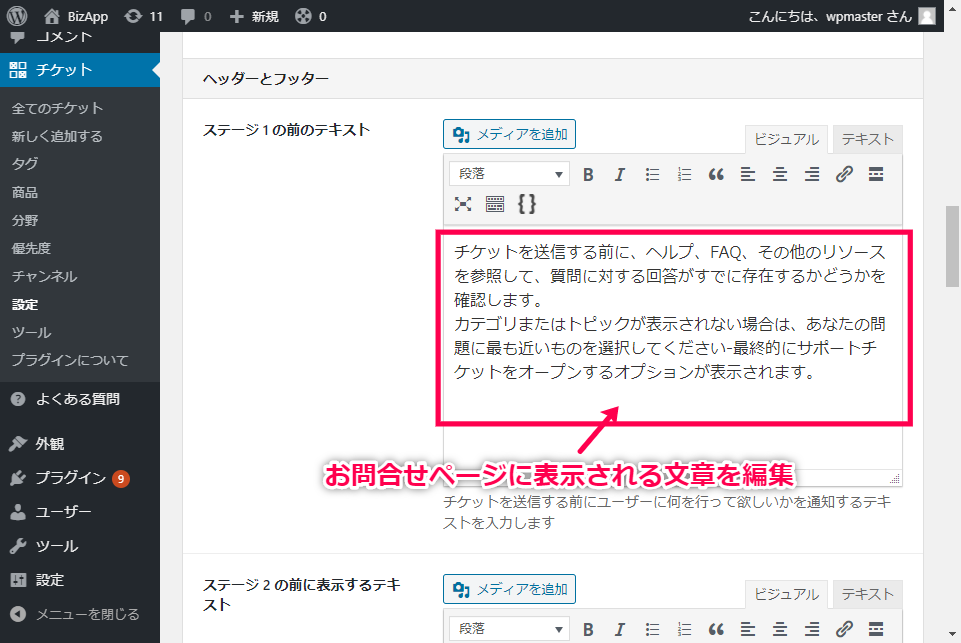Insert link in Stage 2 editor
The width and height of the screenshot is (961, 643).
point(844,630)
